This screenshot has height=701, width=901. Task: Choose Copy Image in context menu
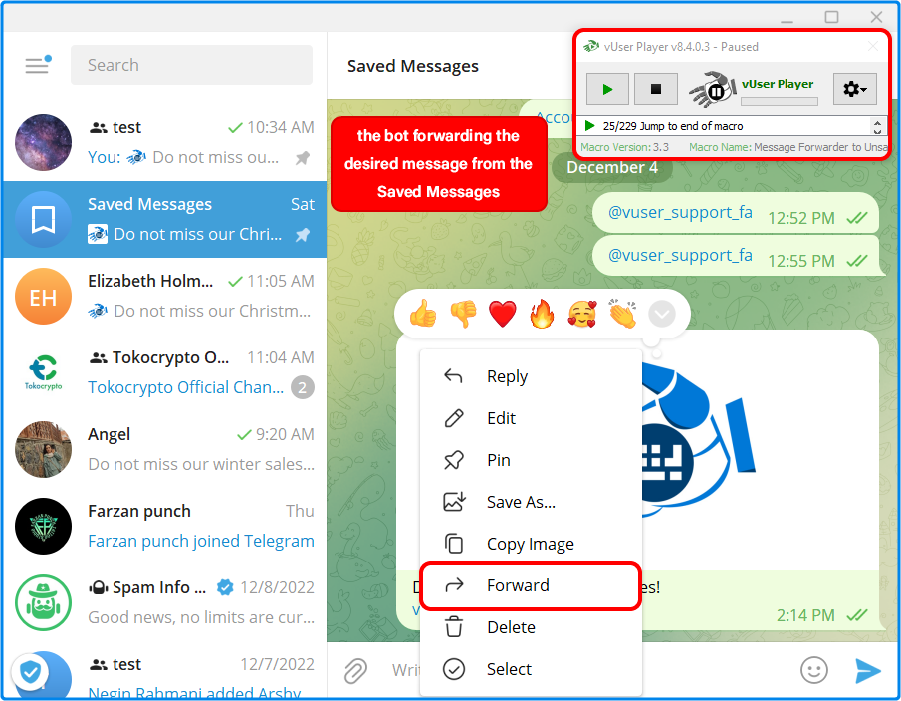(531, 544)
